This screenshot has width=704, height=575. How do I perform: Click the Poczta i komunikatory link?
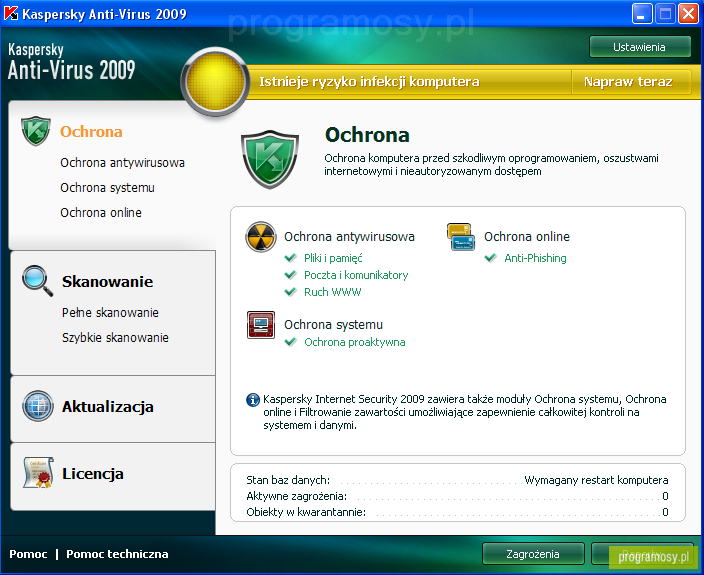[x=356, y=275]
